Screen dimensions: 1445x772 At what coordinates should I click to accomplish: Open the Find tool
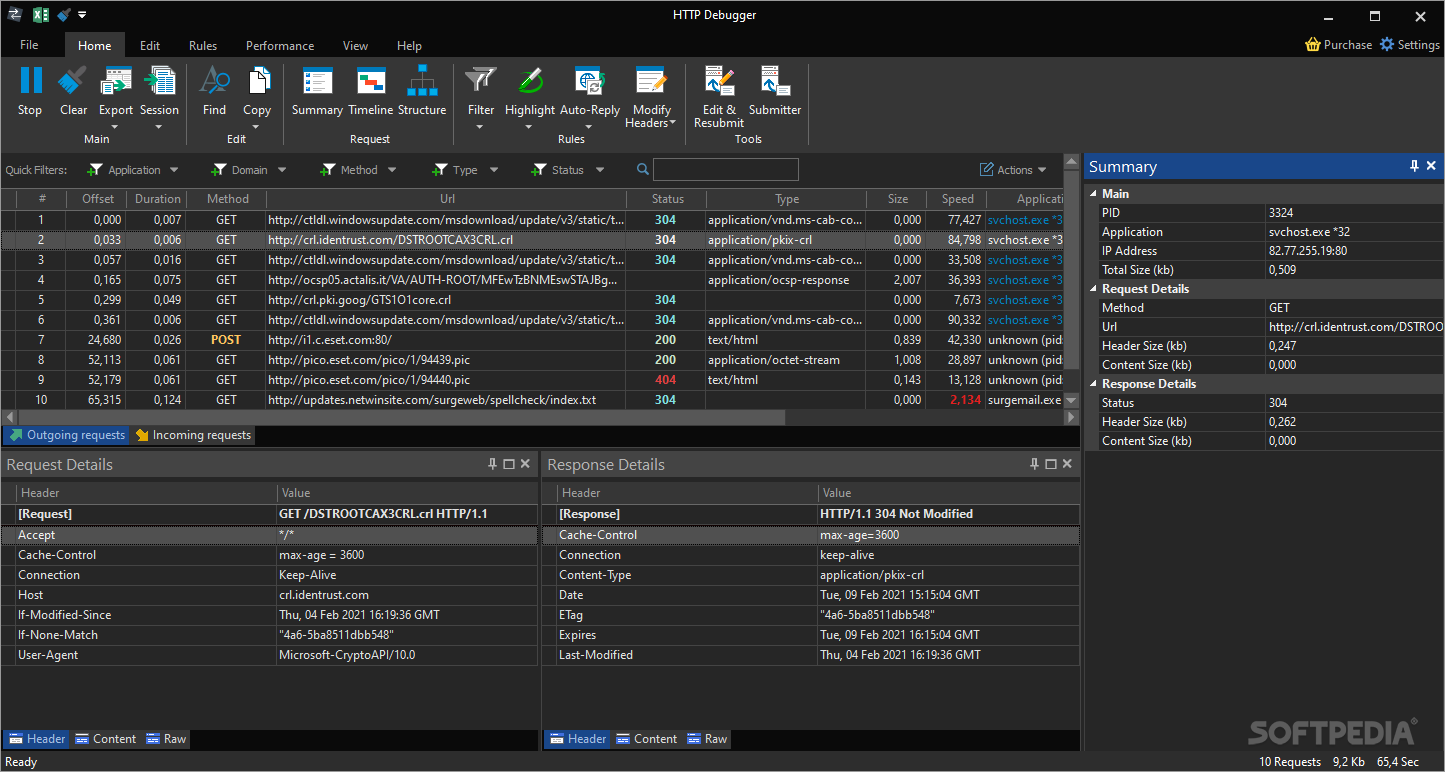click(x=214, y=92)
